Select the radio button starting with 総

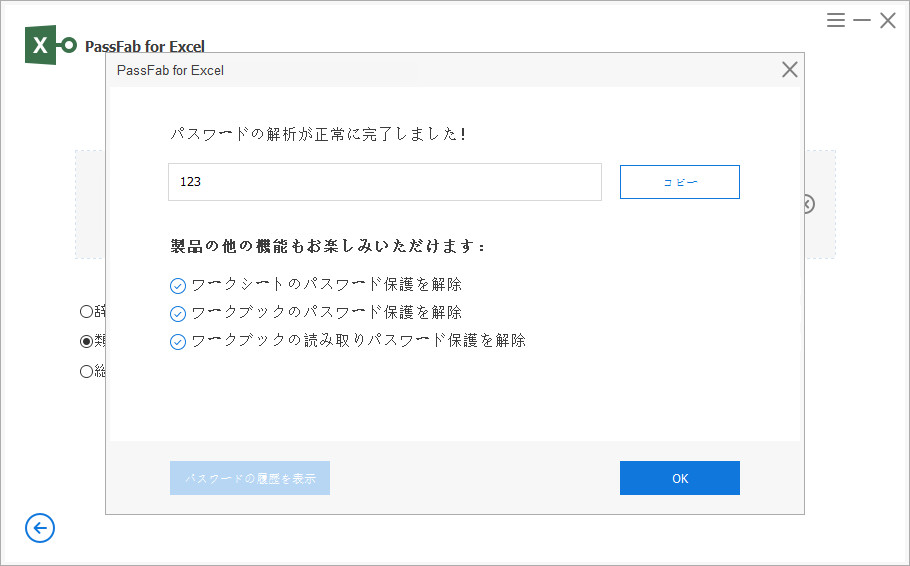point(86,371)
